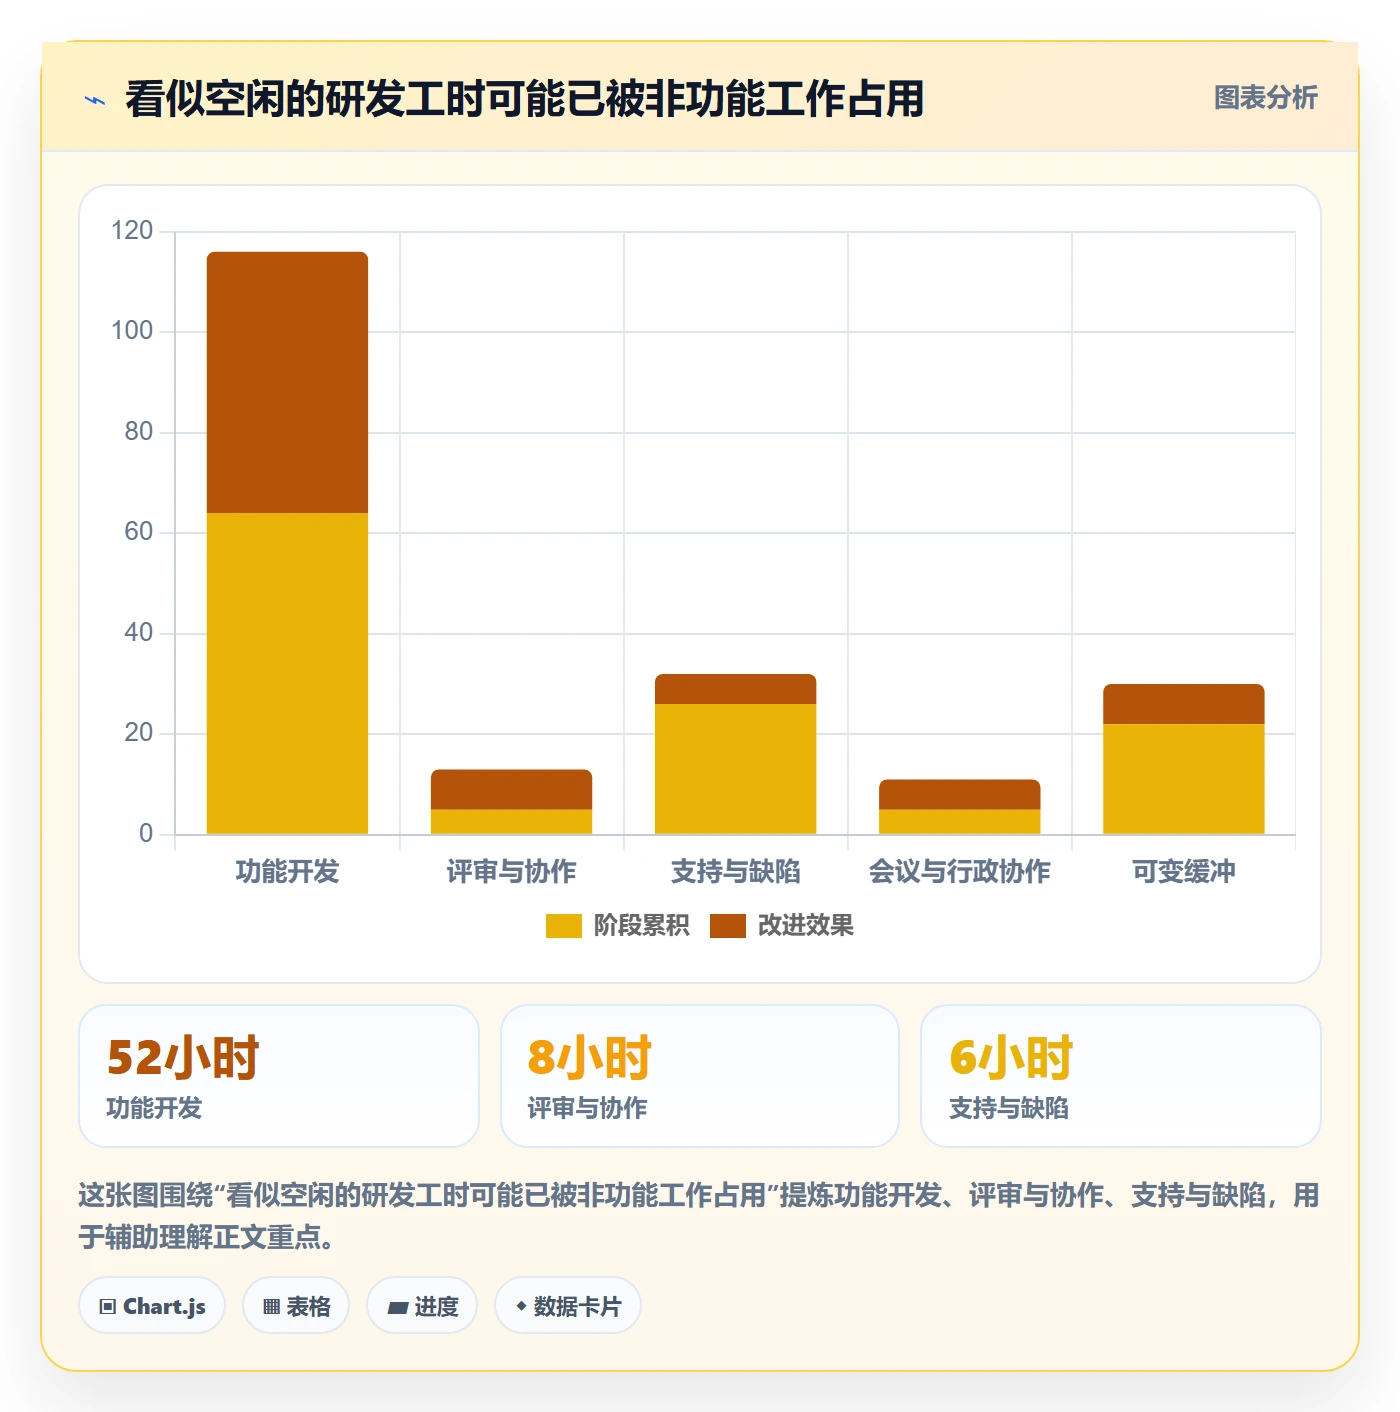
Task: Click the yellow segment of 评审与协作 bar
Action: [x=511, y=821]
